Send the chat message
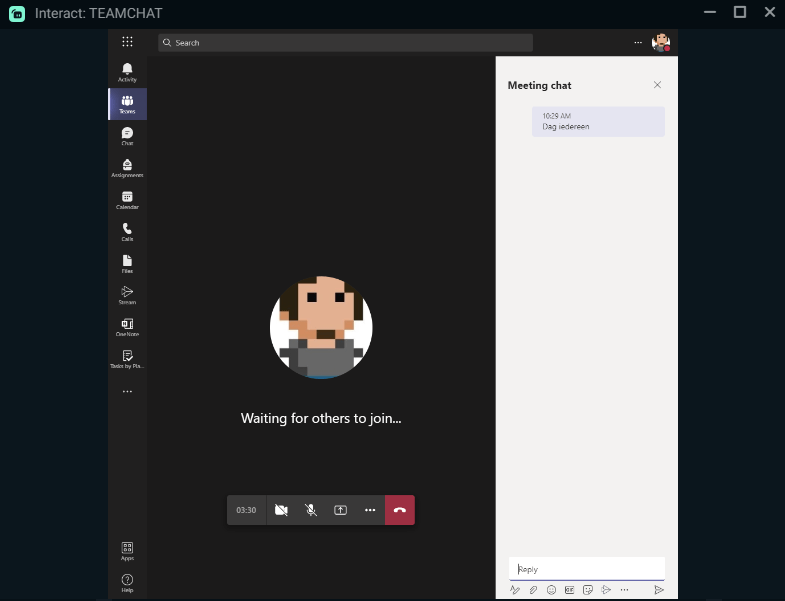The image size is (785, 601). [658, 590]
